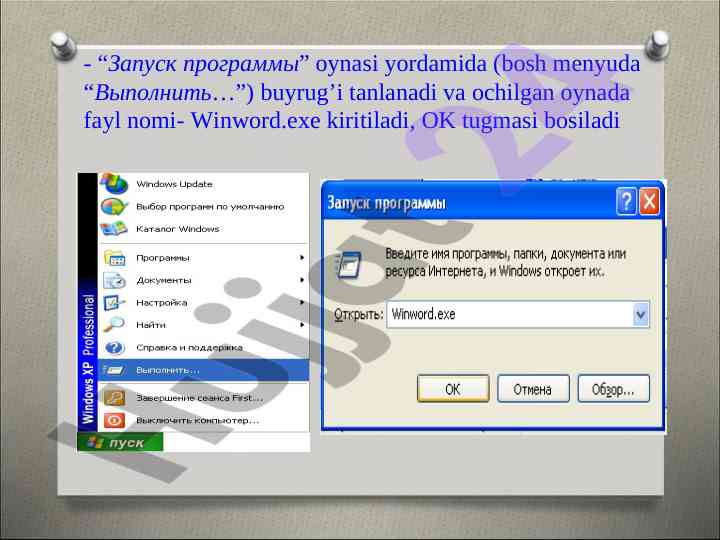
Task: Click the Запуск программы title bar text
Action: (387, 203)
